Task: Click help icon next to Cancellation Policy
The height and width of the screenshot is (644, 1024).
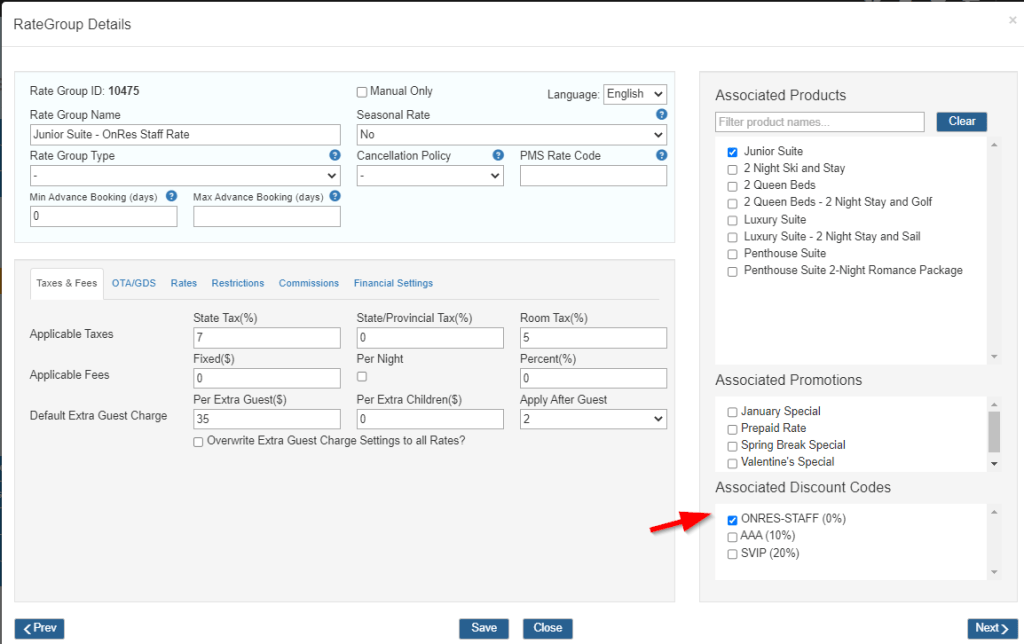Action: point(498,156)
